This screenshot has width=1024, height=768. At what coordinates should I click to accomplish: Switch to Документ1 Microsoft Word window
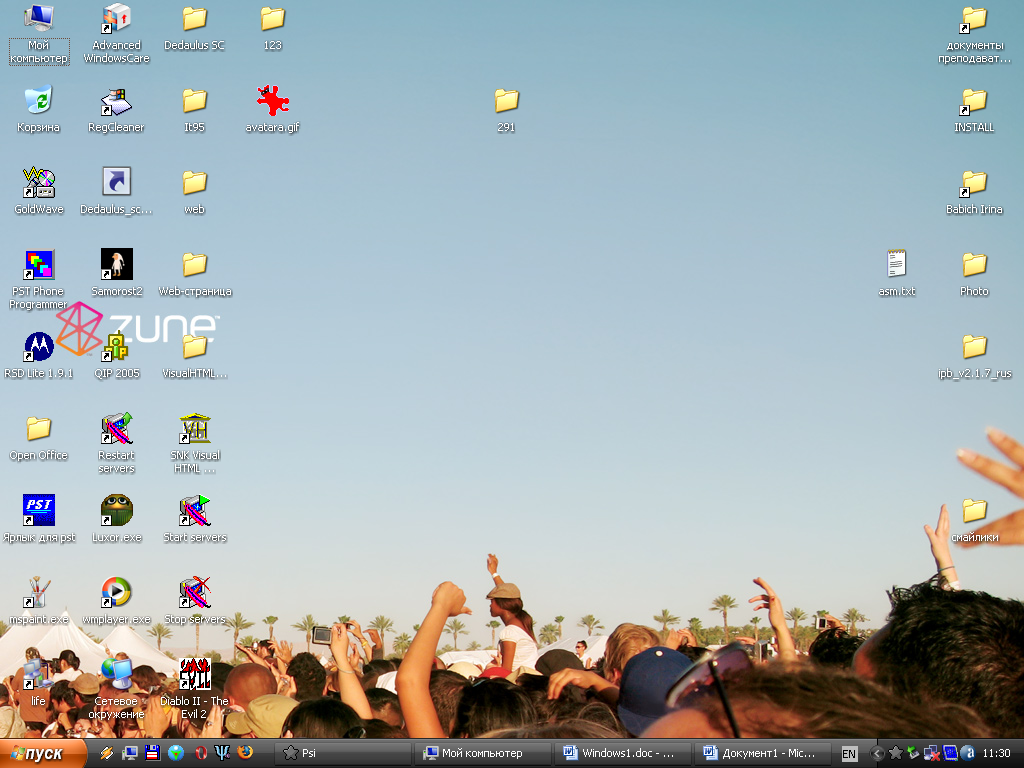click(x=763, y=754)
